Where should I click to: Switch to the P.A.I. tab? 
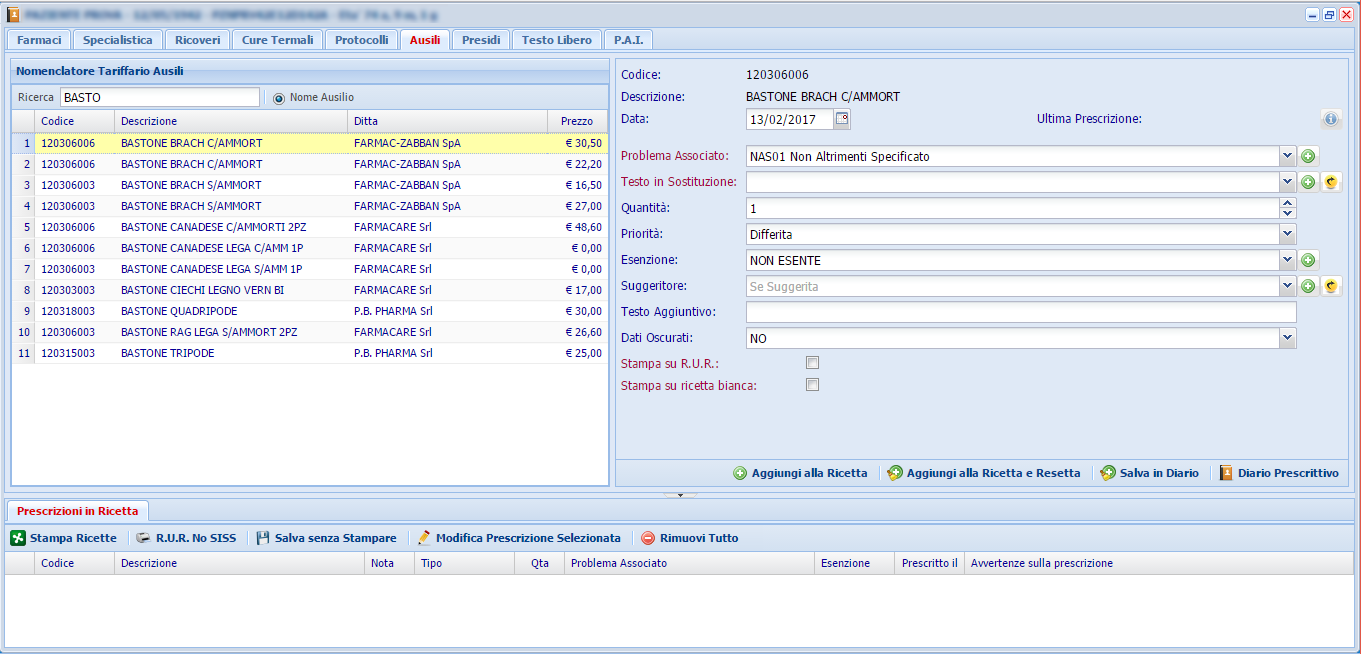[x=629, y=40]
